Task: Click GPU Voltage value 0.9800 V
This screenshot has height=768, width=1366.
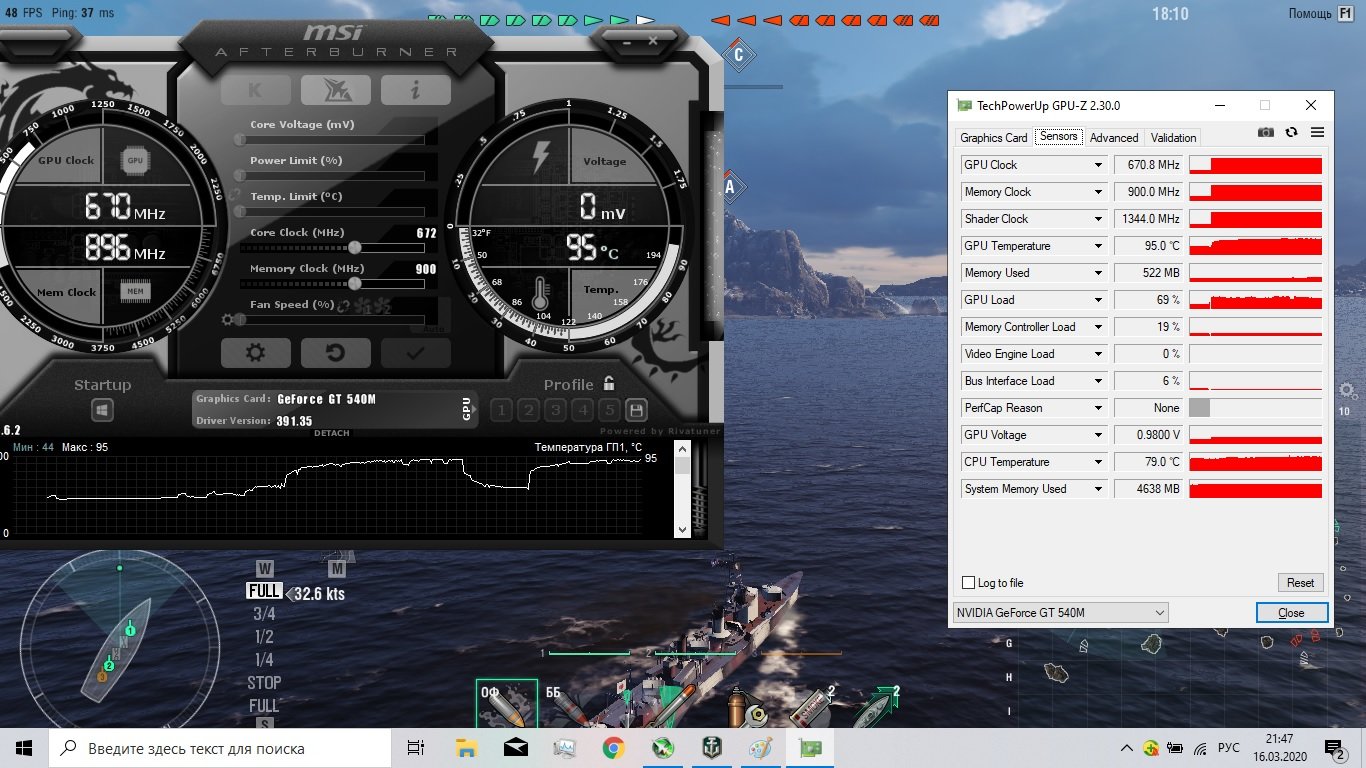Action: click(x=1149, y=435)
